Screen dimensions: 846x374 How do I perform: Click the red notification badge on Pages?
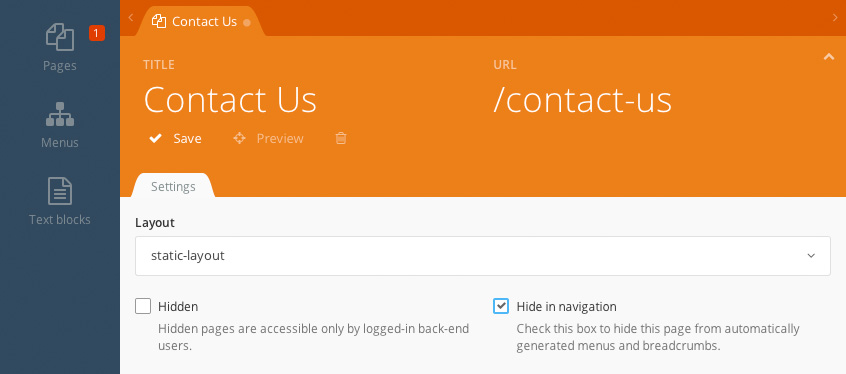97,33
